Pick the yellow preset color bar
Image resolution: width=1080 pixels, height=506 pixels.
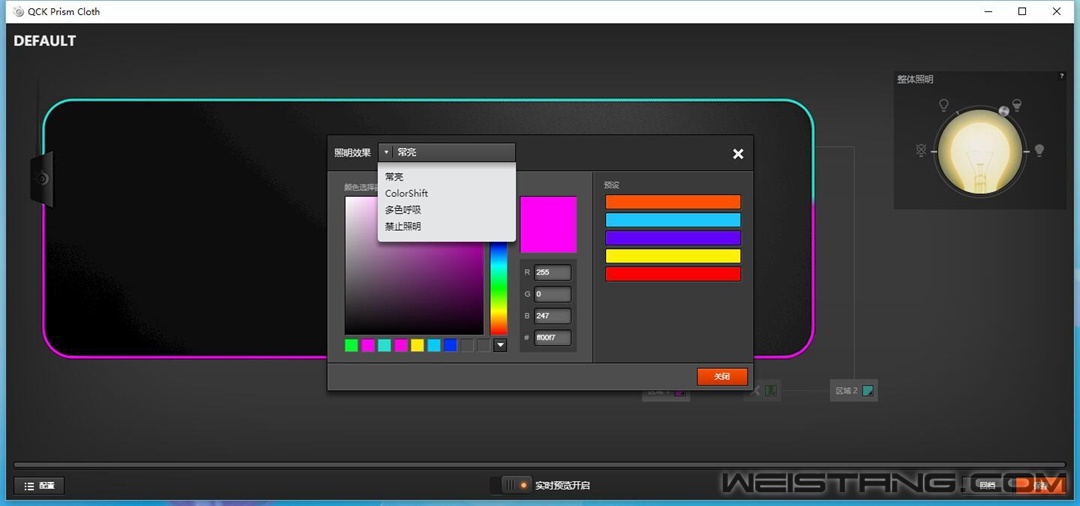pos(673,256)
